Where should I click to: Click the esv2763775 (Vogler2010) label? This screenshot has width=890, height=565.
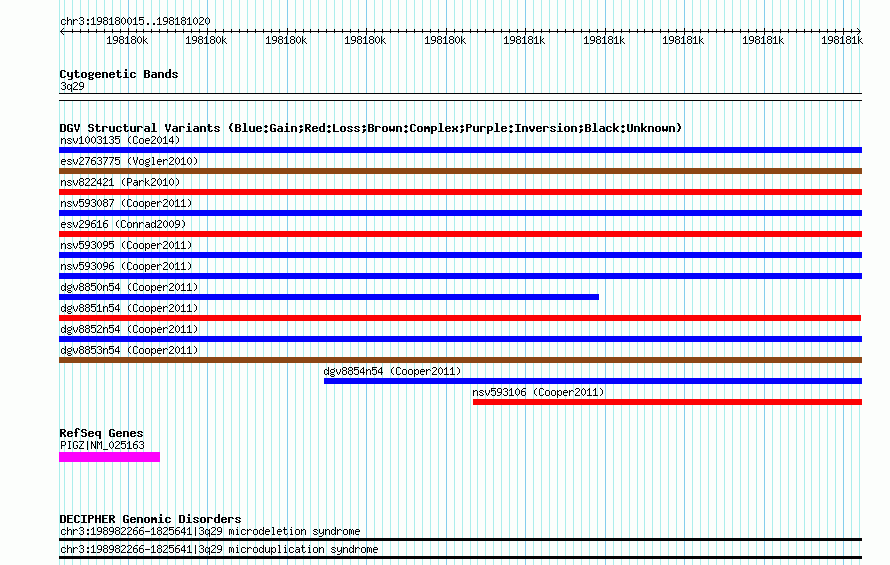(129, 161)
